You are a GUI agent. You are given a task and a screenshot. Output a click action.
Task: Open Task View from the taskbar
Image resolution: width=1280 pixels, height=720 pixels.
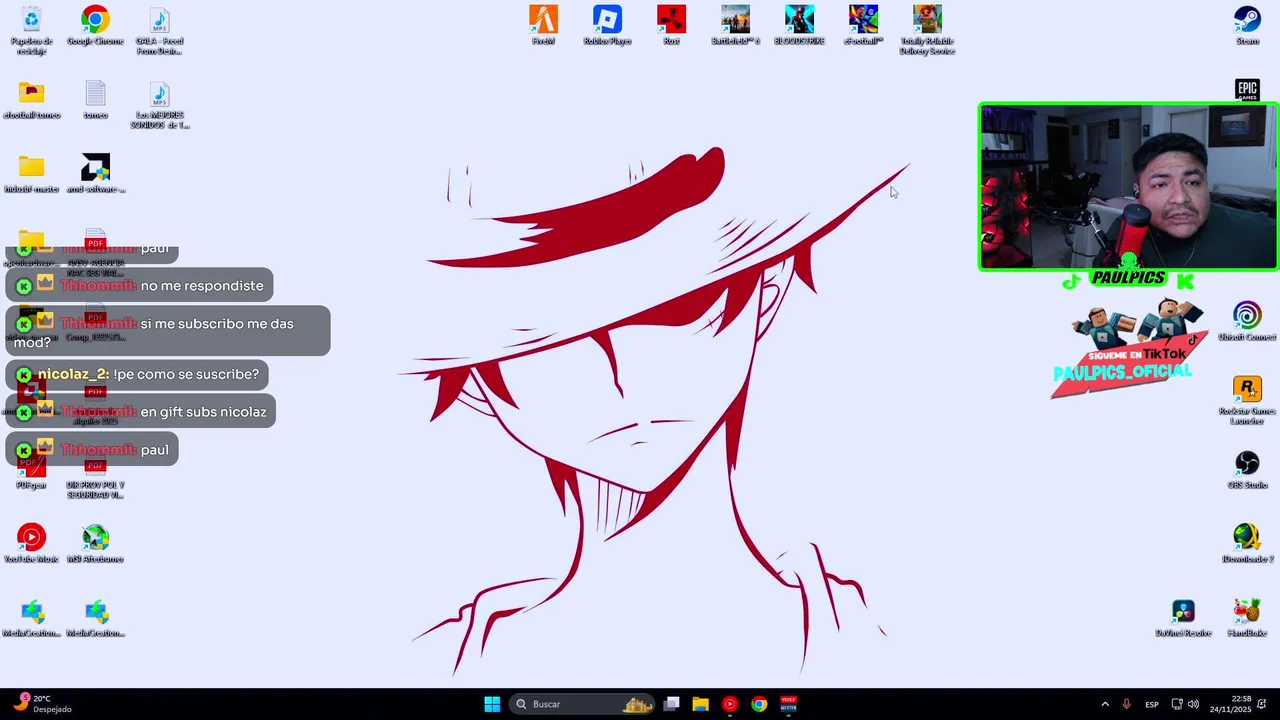pos(672,704)
